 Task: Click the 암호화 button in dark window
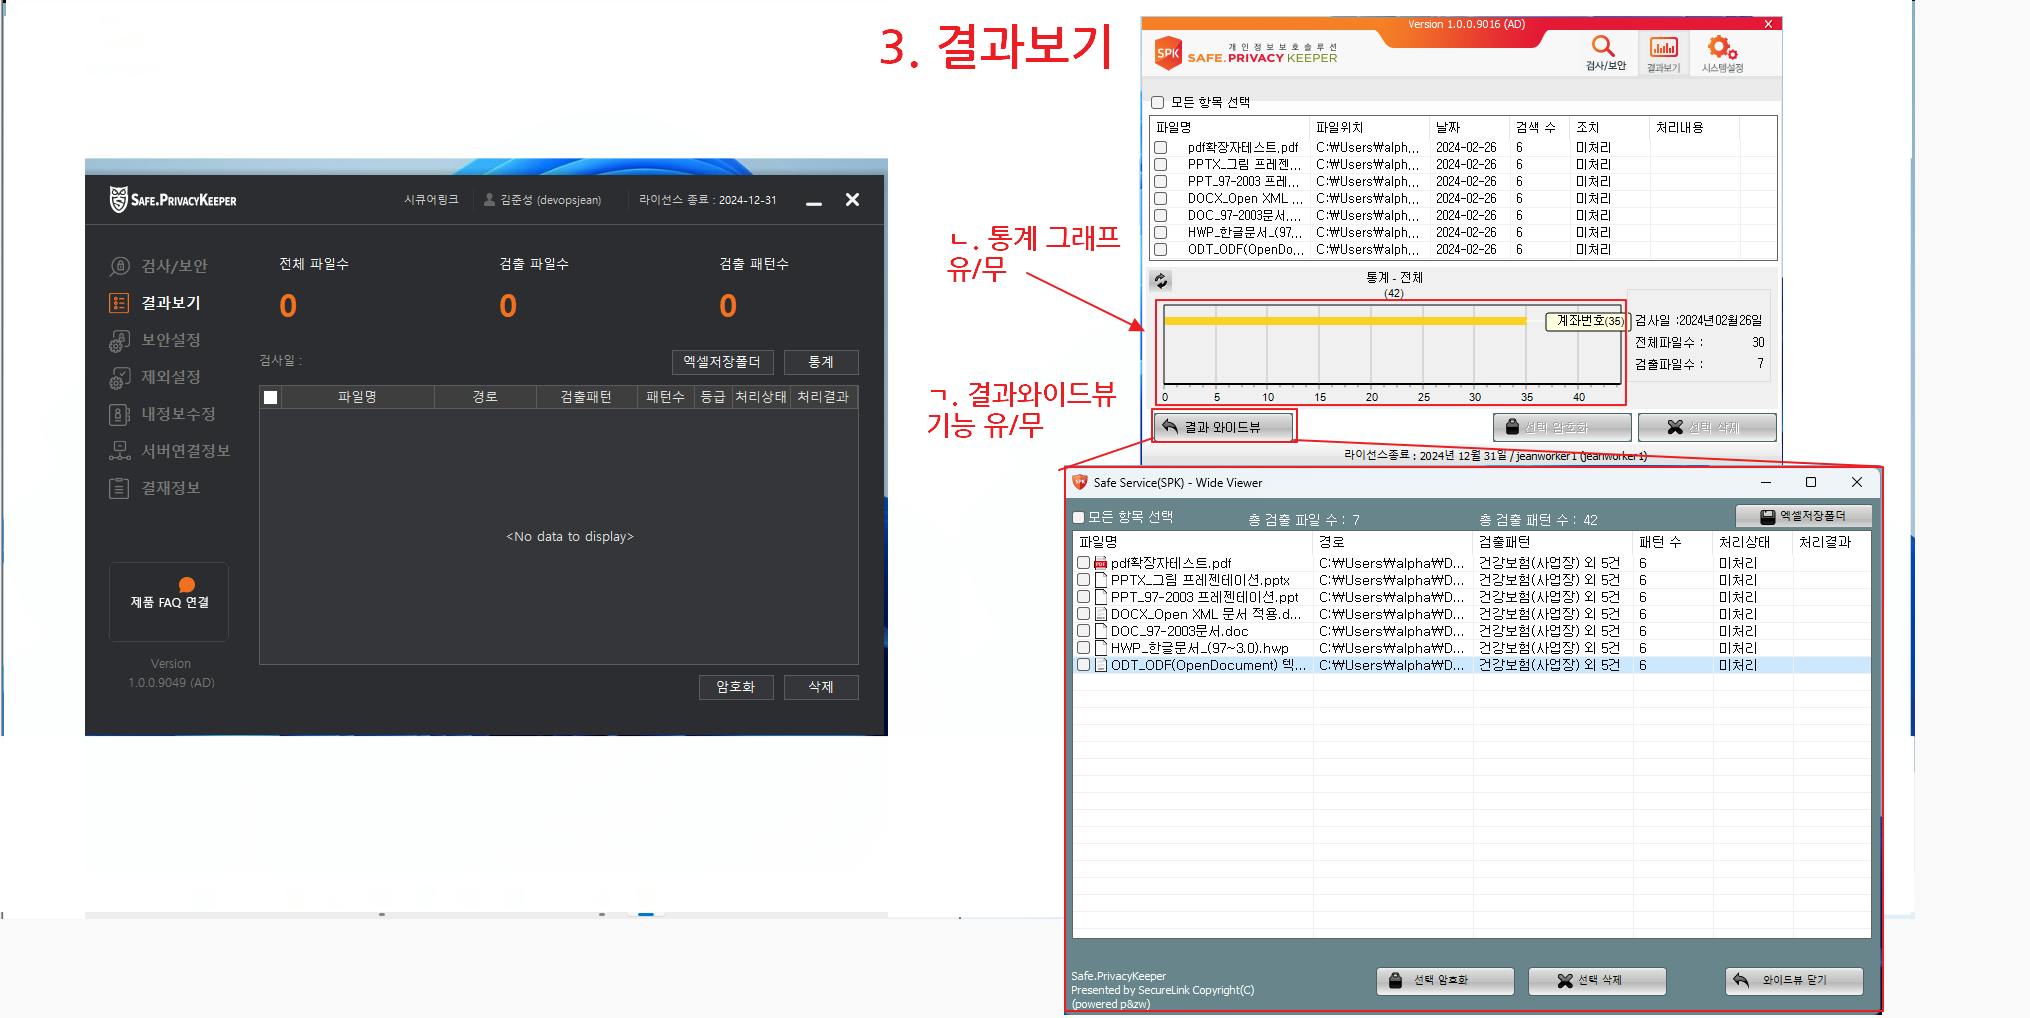click(x=736, y=687)
